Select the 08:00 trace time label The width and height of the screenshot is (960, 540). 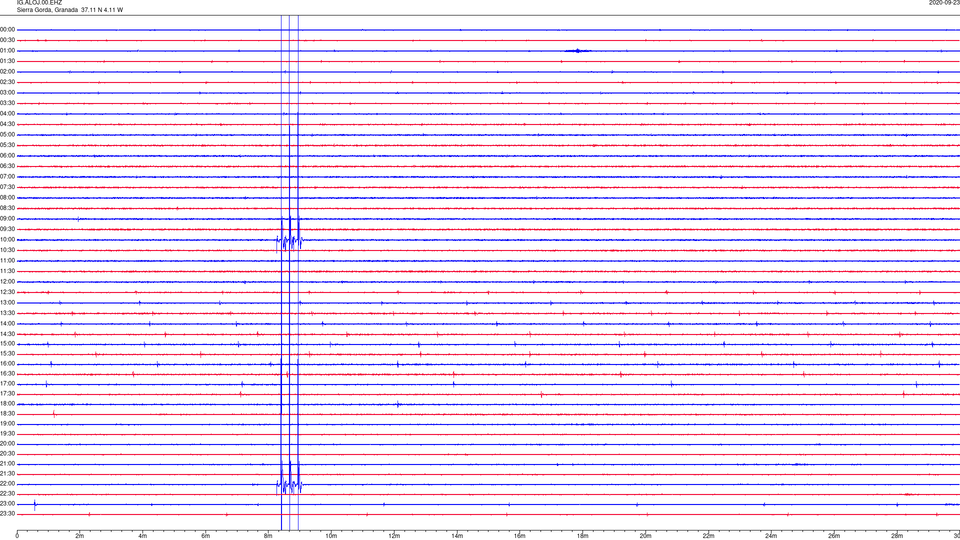click(8, 198)
